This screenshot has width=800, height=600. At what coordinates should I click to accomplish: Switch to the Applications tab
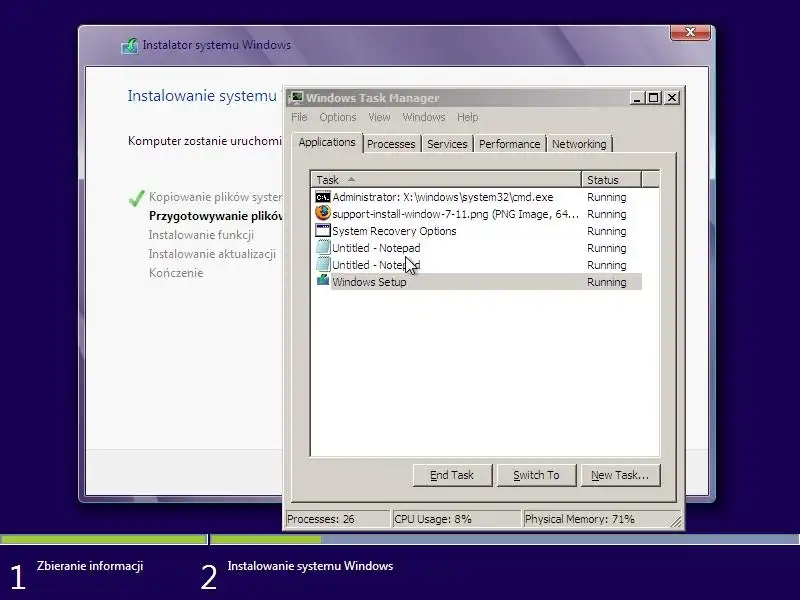coord(327,142)
